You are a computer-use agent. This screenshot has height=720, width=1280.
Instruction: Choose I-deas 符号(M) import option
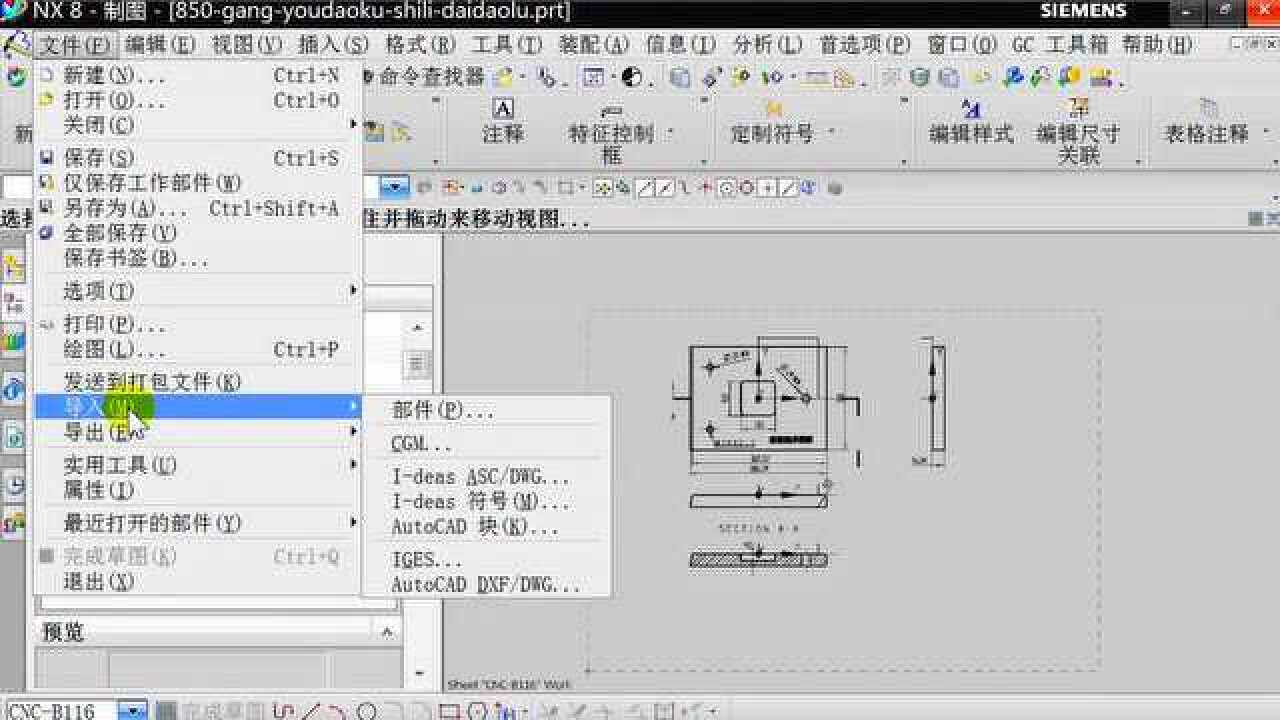(487, 502)
